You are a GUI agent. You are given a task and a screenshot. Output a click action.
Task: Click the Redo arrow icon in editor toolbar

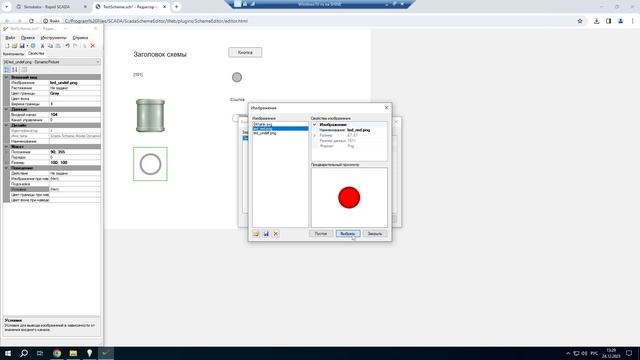[76, 46]
